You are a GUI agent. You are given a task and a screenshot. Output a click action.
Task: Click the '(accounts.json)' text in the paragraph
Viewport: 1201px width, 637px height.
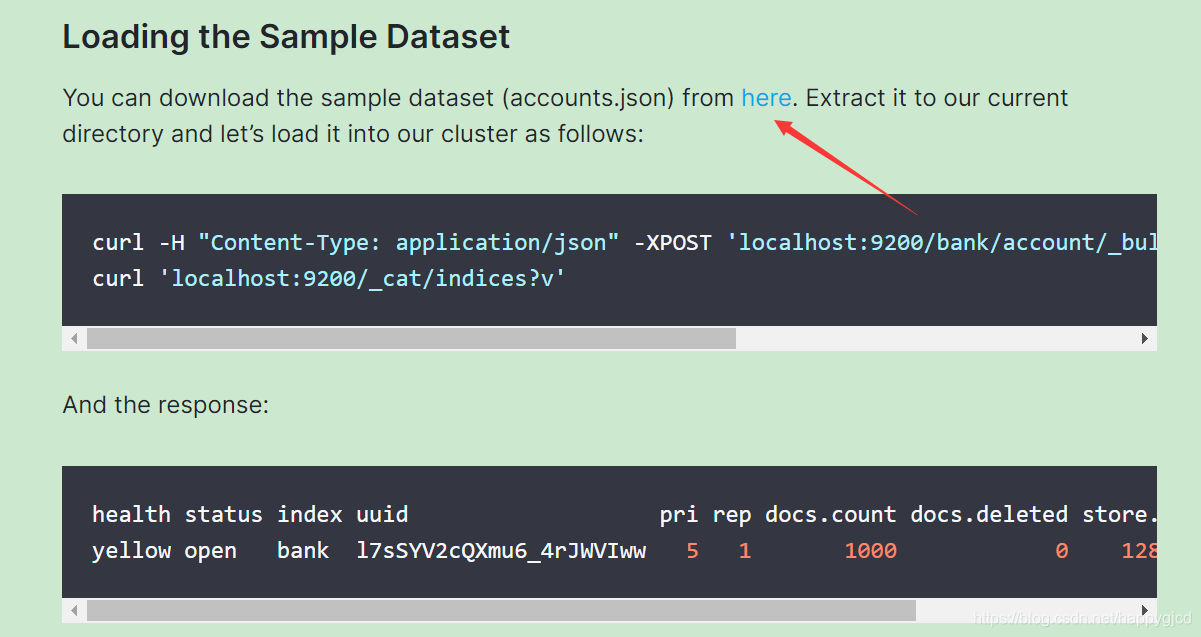[588, 98]
